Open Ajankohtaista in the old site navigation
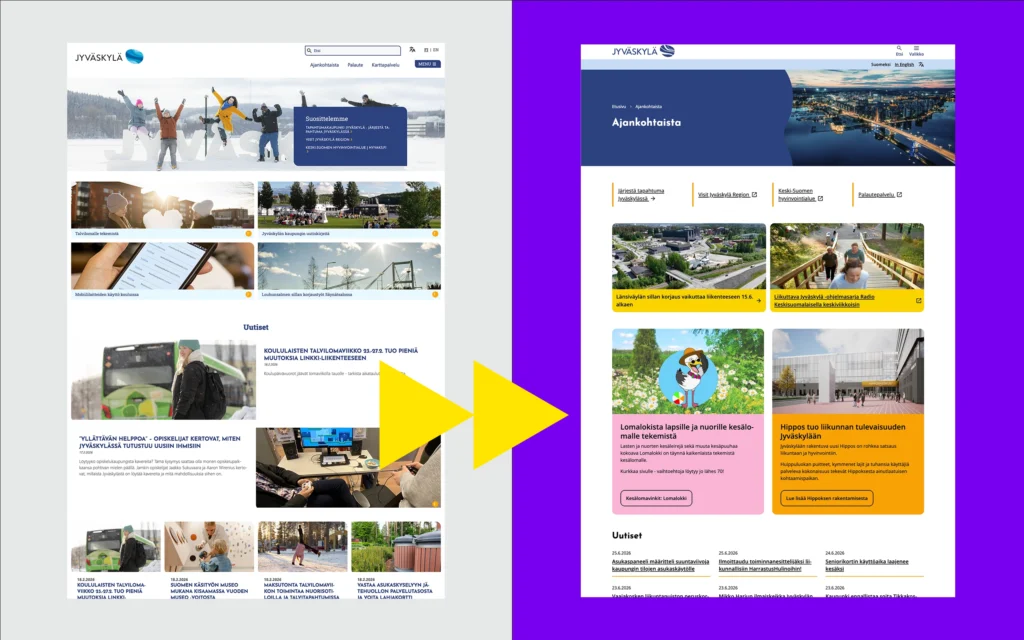 coord(324,65)
